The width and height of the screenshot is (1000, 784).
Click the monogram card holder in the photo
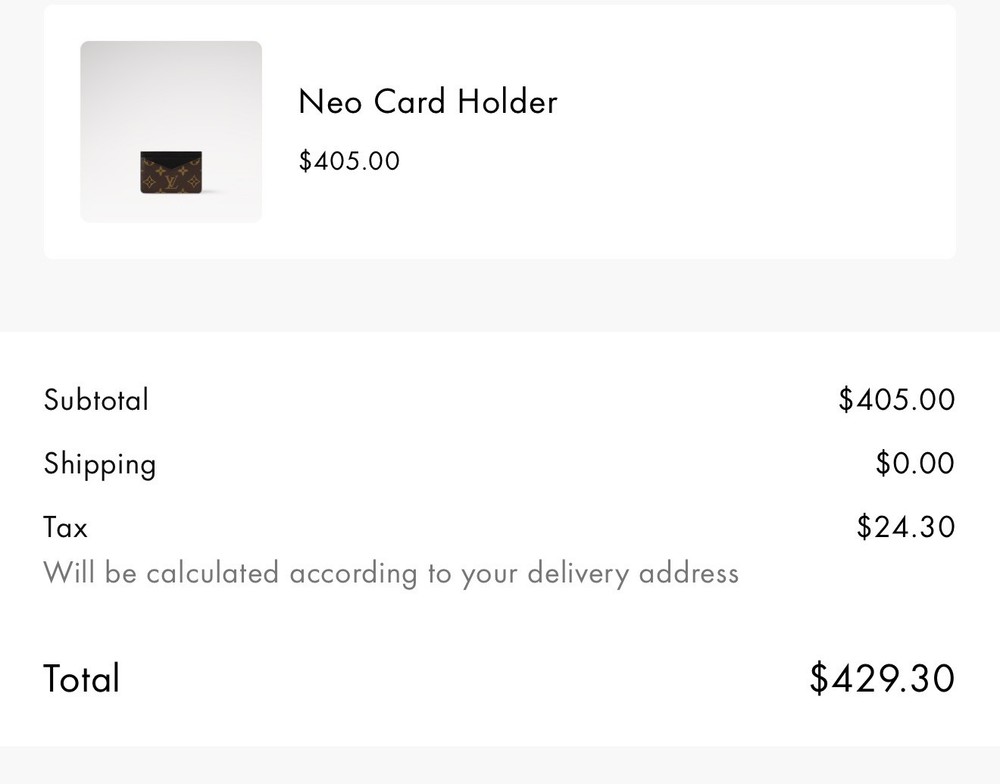pos(170,173)
